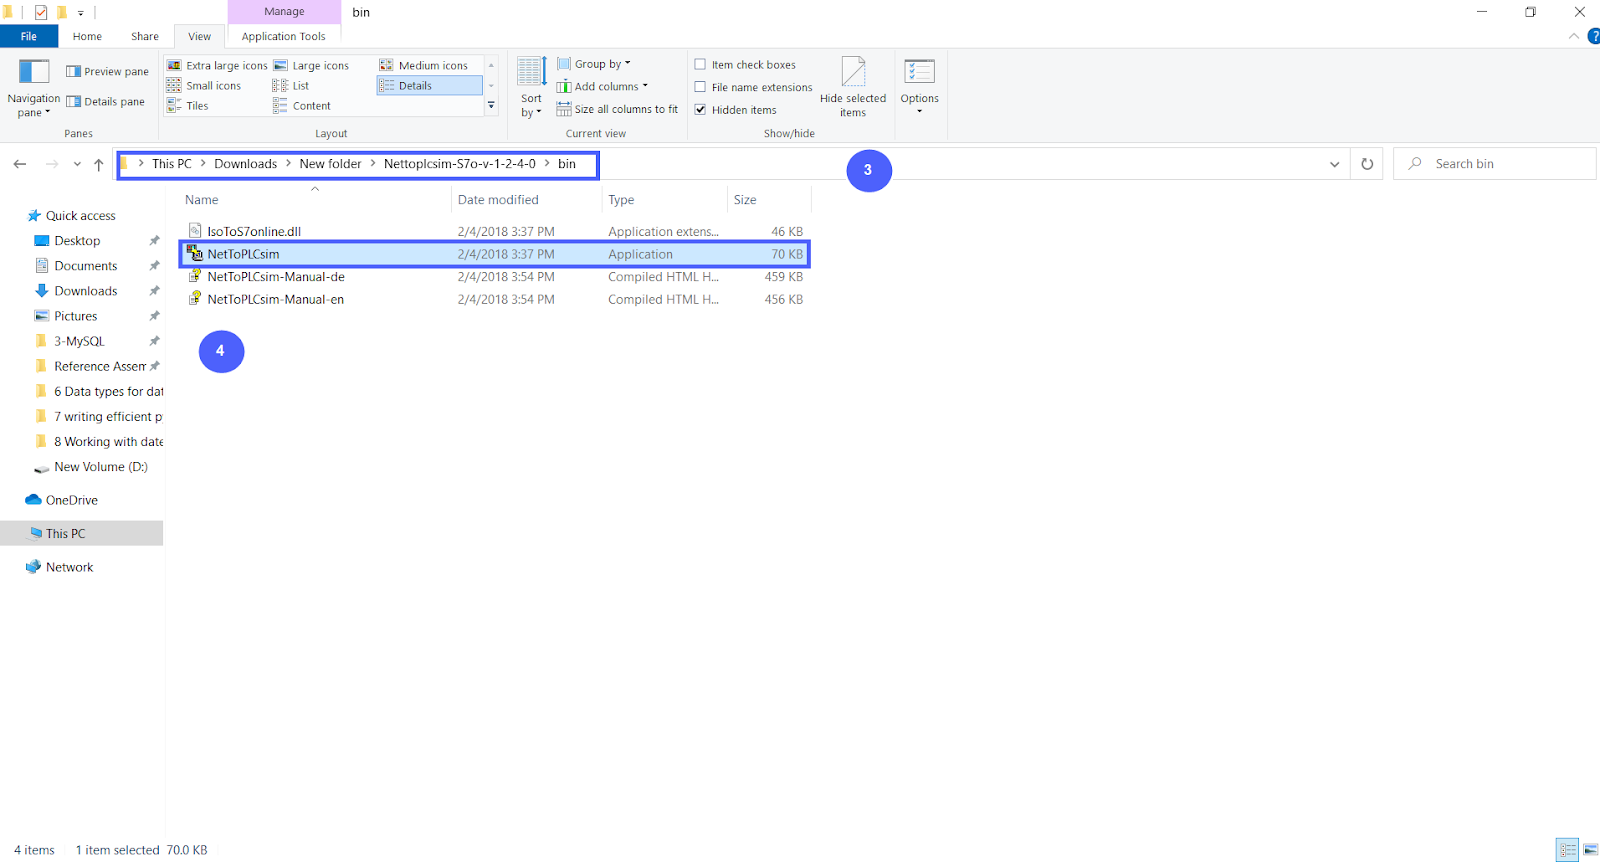1600x862 pixels.
Task: Choose Extra large icons layout
Action: [x=217, y=65]
